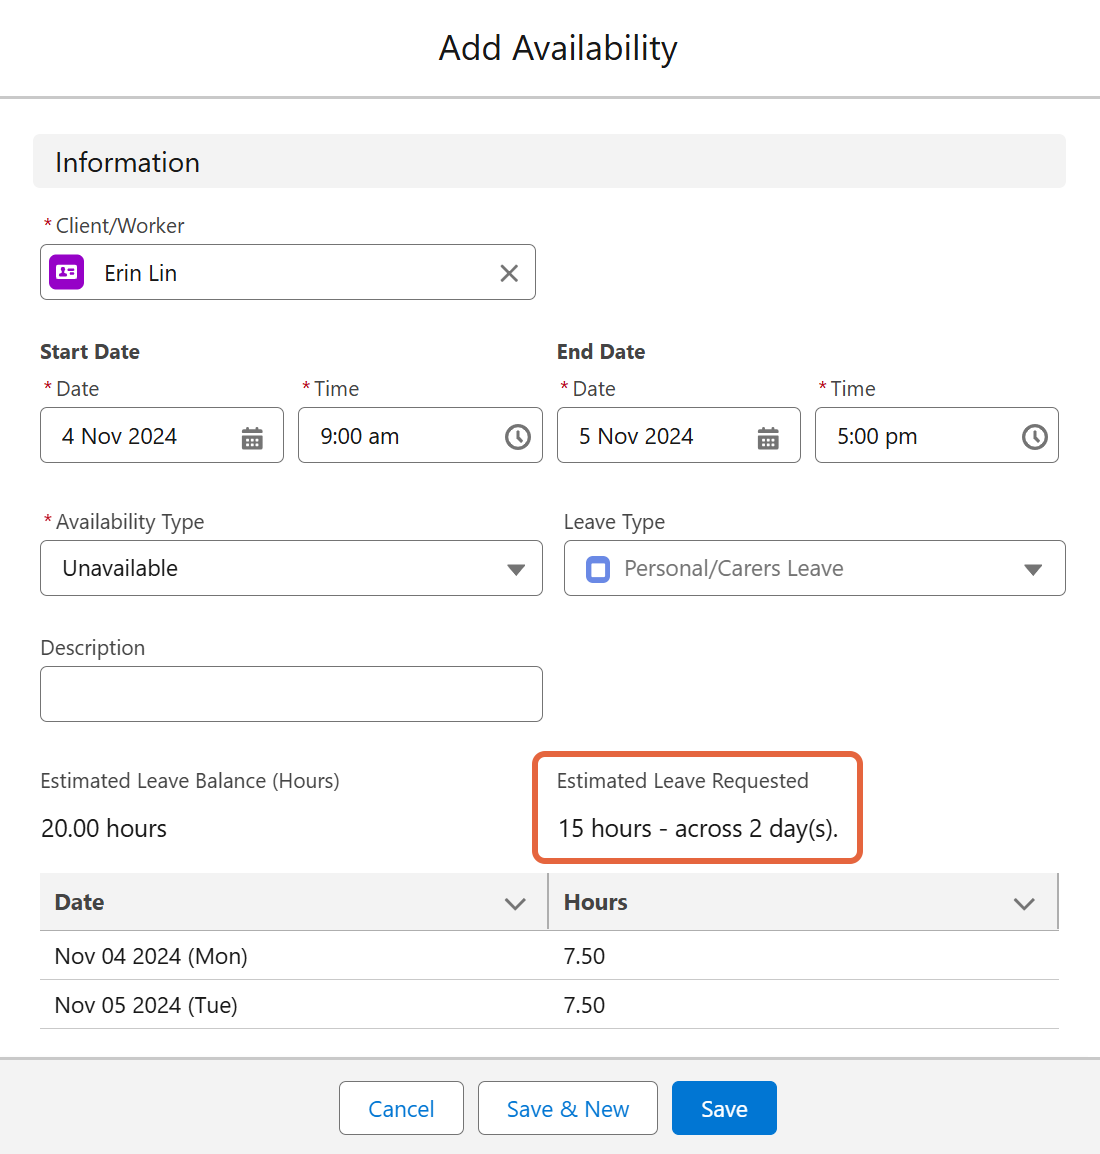
Task: Open the End Date calendar picker icon
Action: coord(768,437)
